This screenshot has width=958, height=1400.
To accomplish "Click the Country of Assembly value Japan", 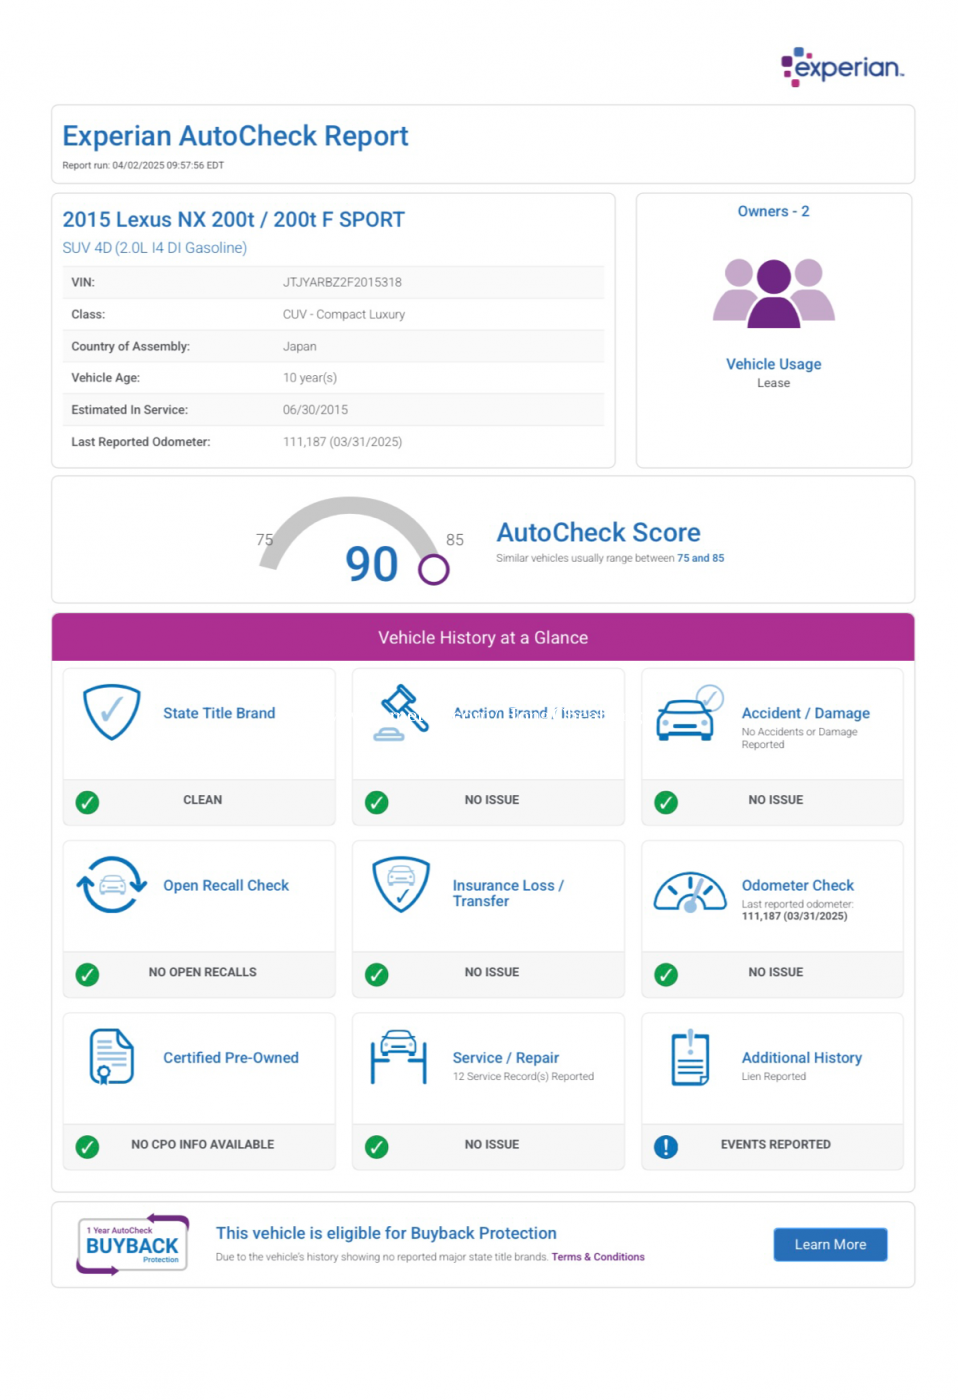I will point(299,346).
